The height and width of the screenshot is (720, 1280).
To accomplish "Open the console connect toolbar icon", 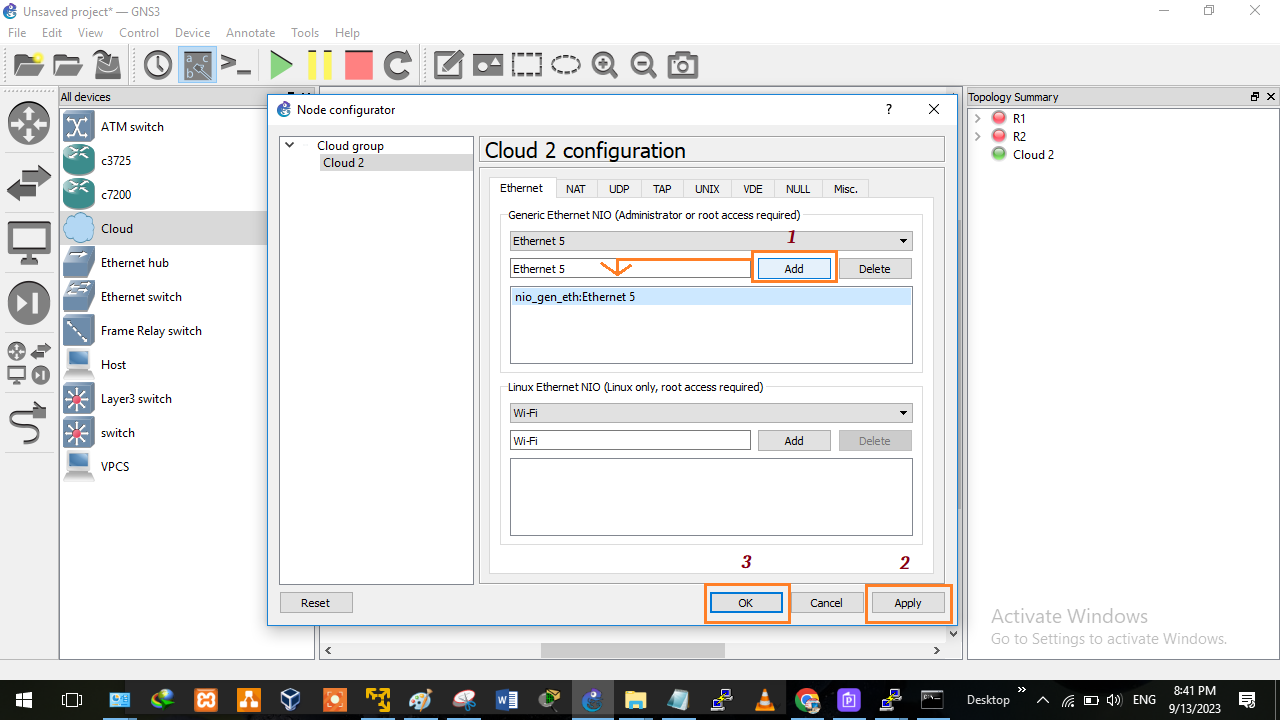I will pyautogui.click(x=236, y=66).
